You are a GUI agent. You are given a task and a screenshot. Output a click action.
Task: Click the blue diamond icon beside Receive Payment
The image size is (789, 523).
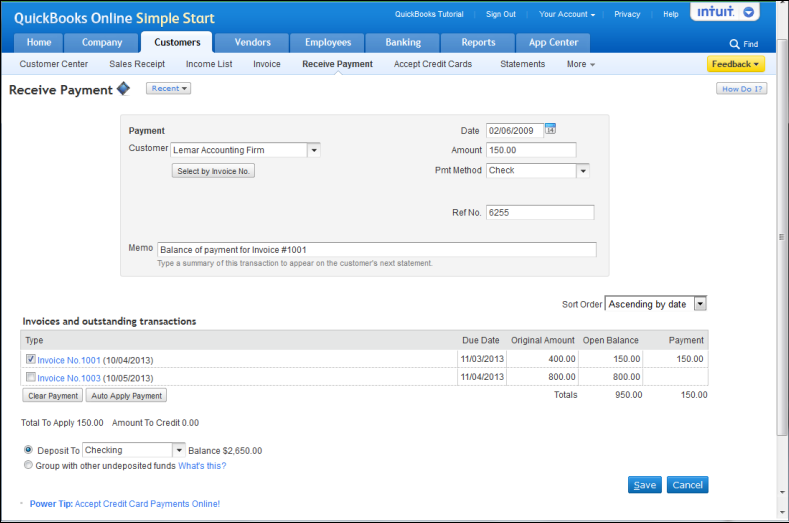coord(123,89)
